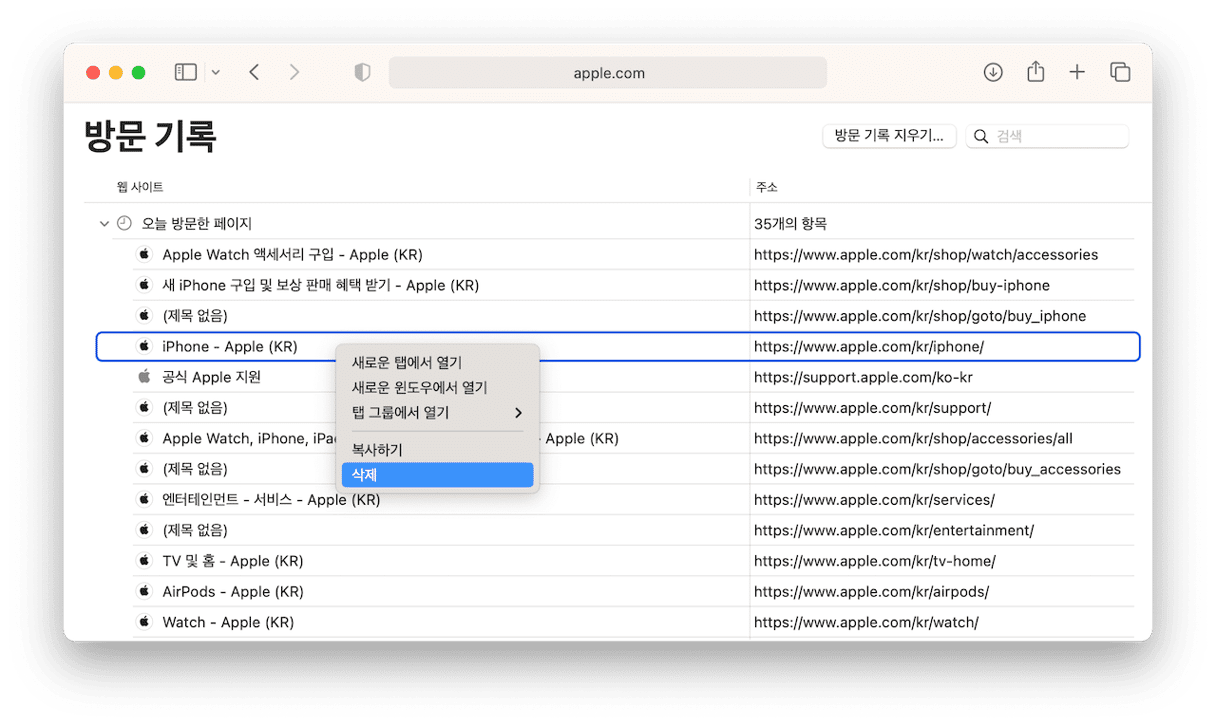The width and height of the screenshot is (1216, 725).
Task: Choose 새로운 탭에서 열기 menu item
Action: 437,362
